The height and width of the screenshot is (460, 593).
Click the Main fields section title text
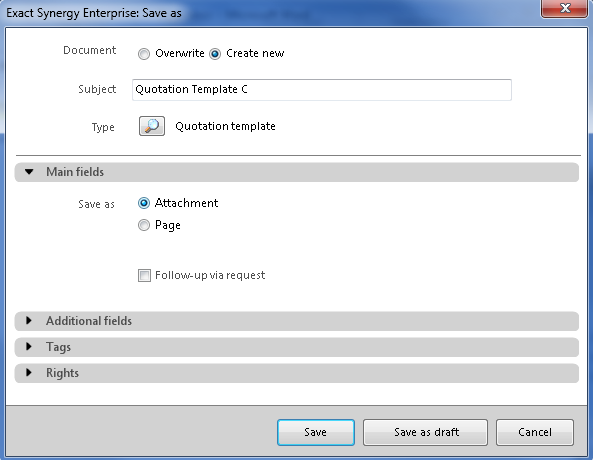[75, 172]
